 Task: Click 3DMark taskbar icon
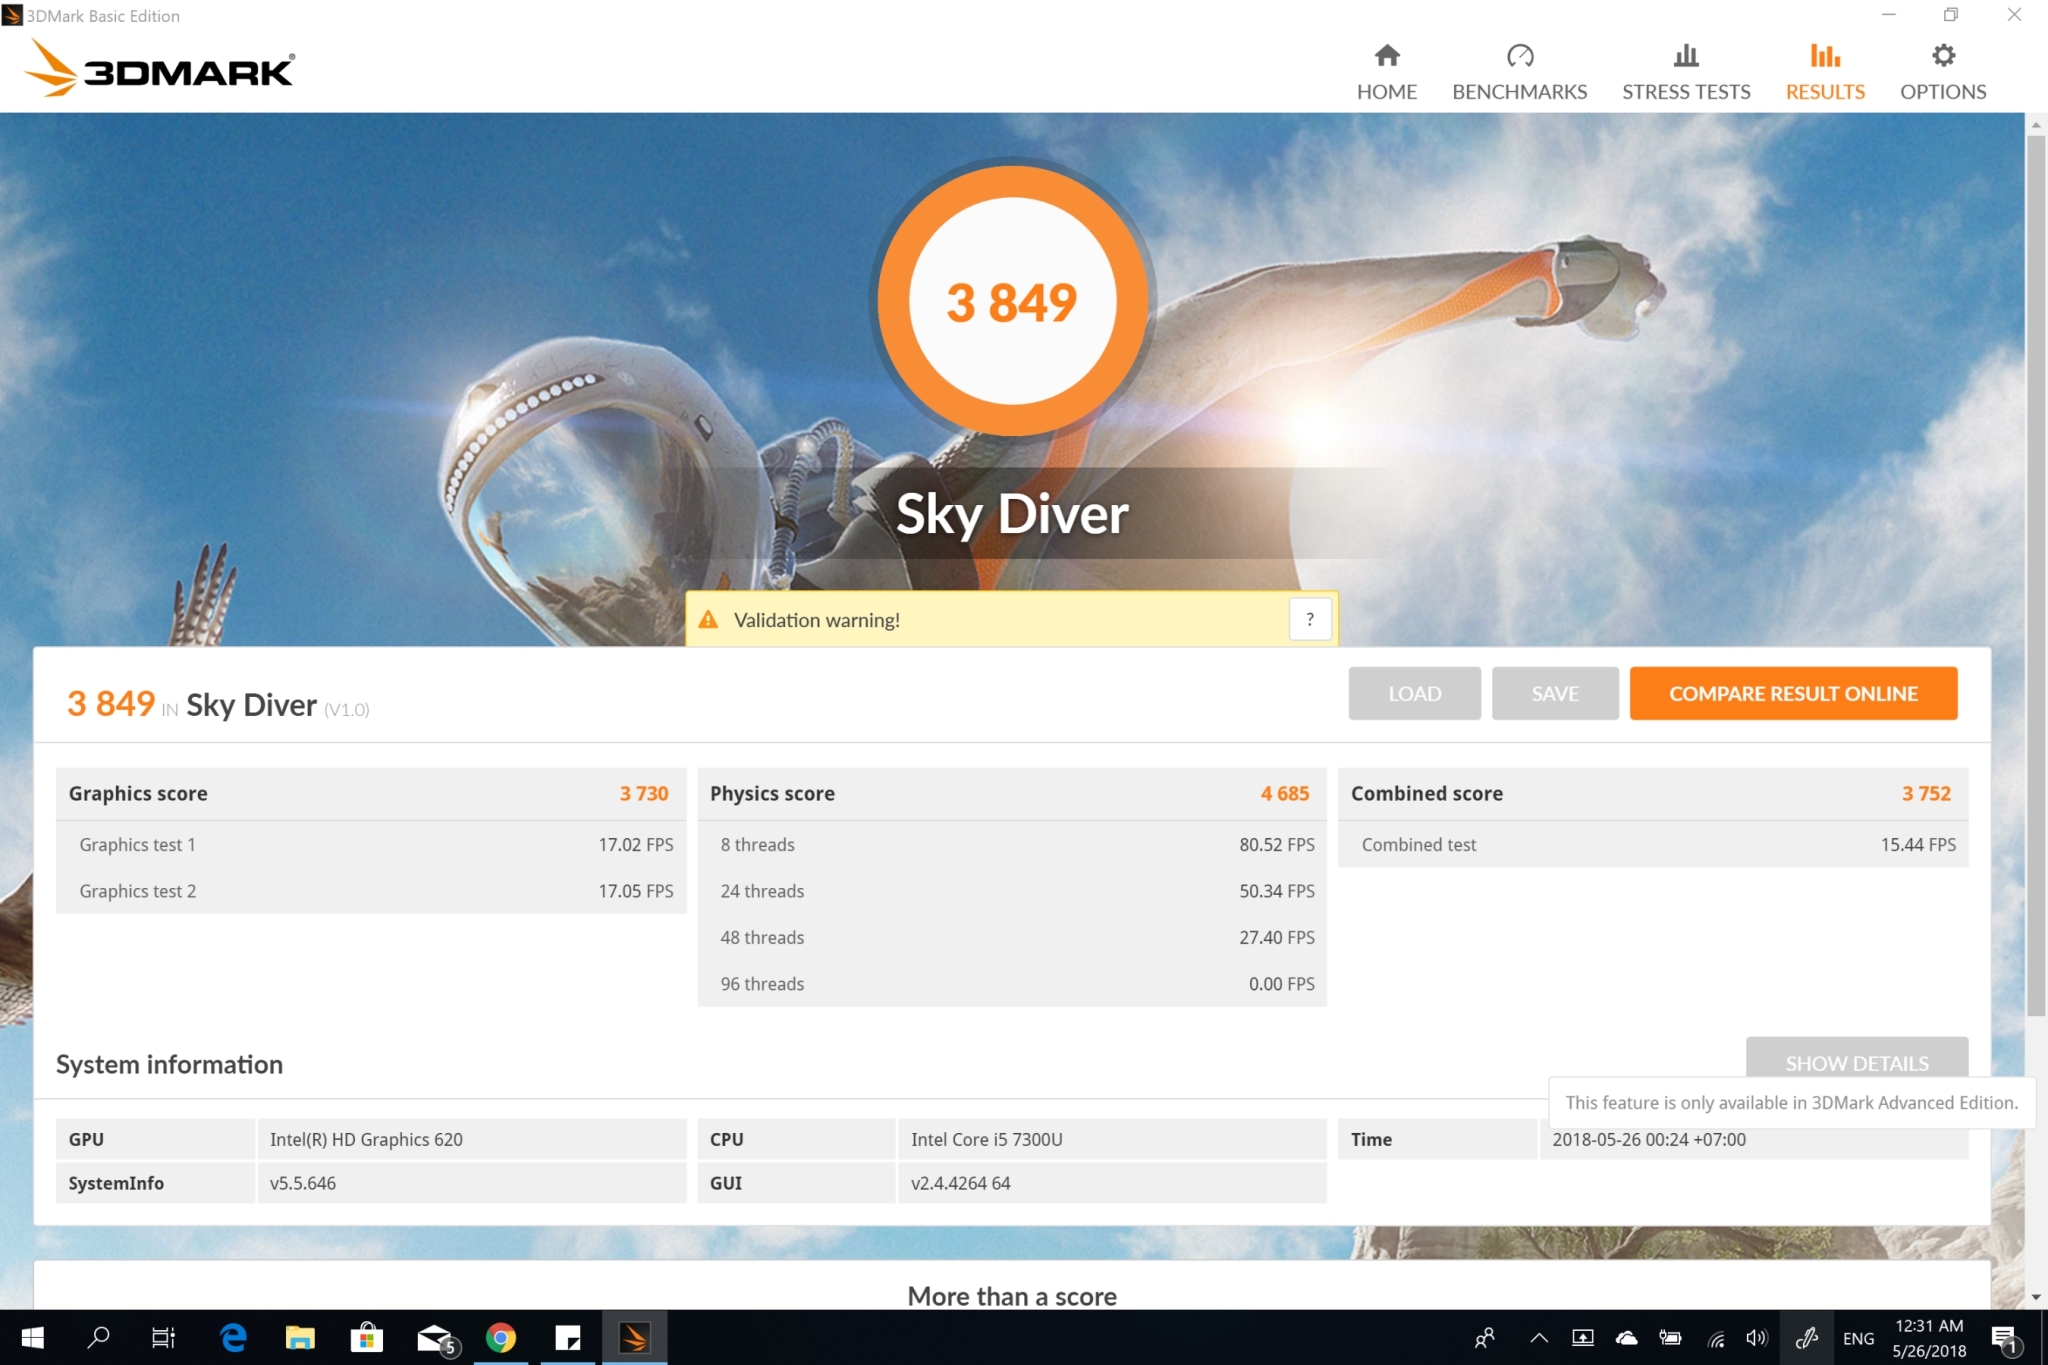coord(635,1337)
